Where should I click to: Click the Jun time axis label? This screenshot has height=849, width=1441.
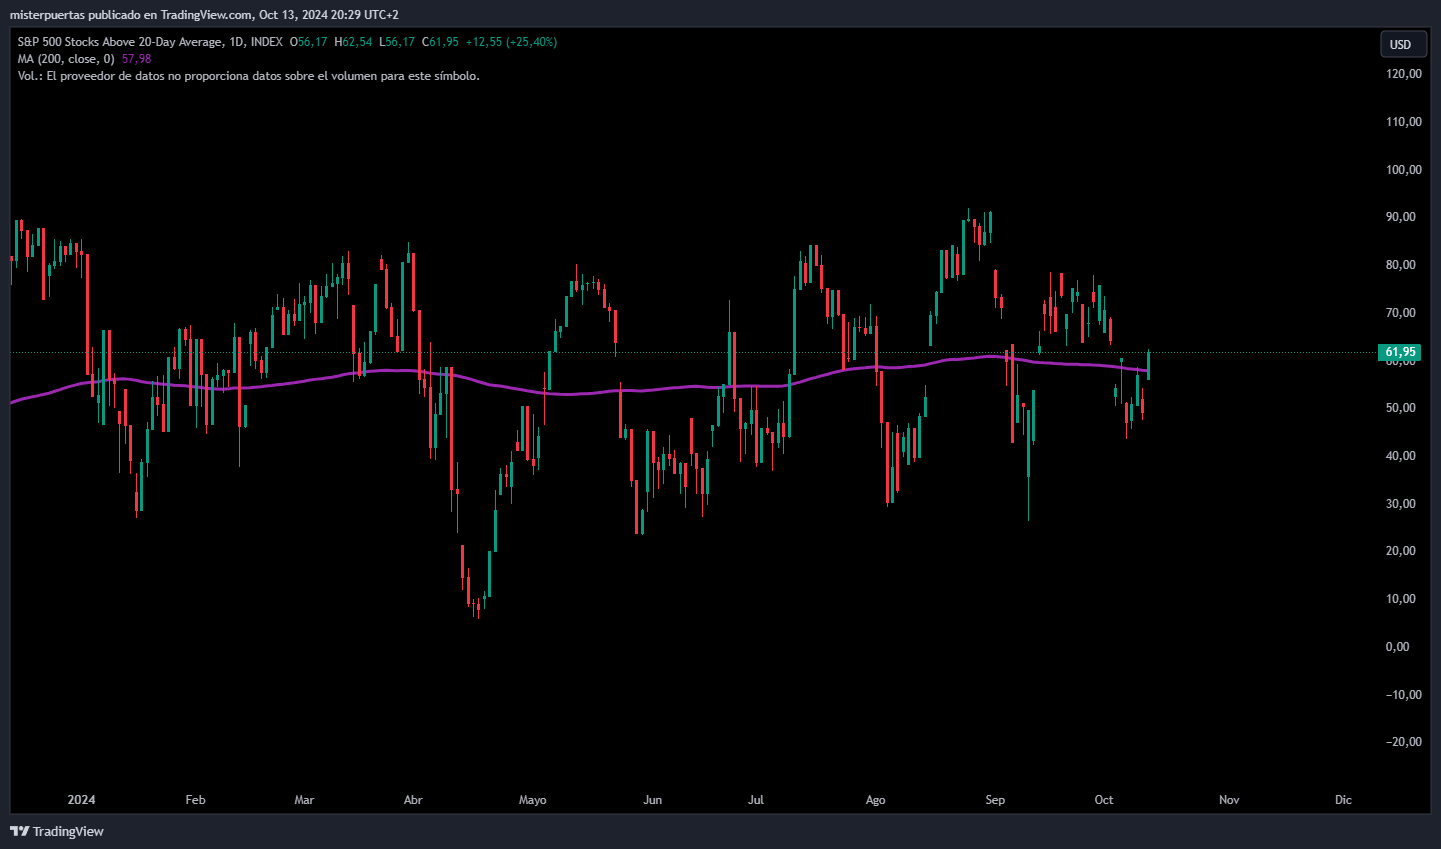[x=653, y=800]
